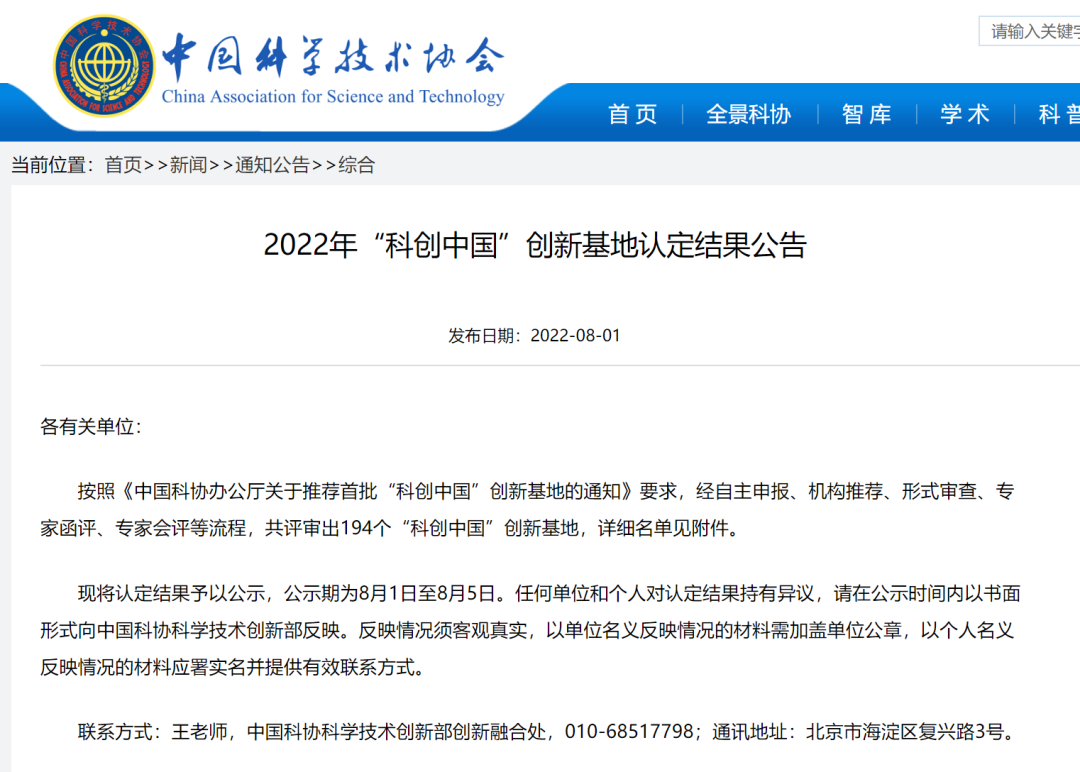Click the 各有关单位 salutation line
The height and width of the screenshot is (772, 1080).
click(x=91, y=427)
